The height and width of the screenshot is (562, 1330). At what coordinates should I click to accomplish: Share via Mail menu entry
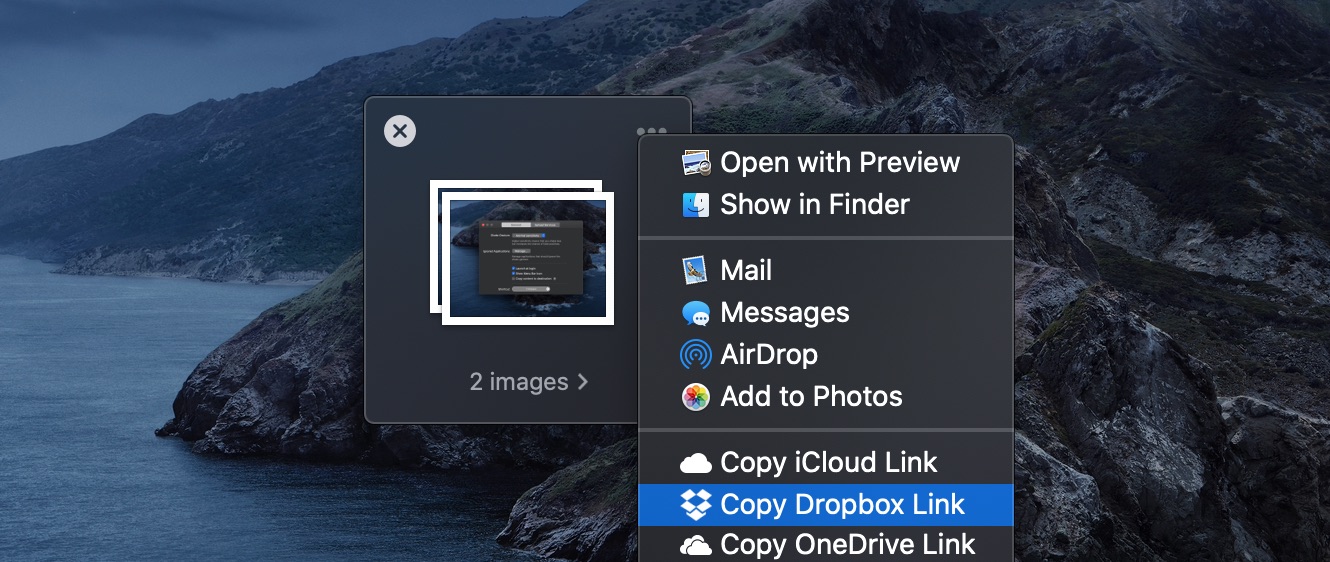pyautogui.click(x=826, y=270)
